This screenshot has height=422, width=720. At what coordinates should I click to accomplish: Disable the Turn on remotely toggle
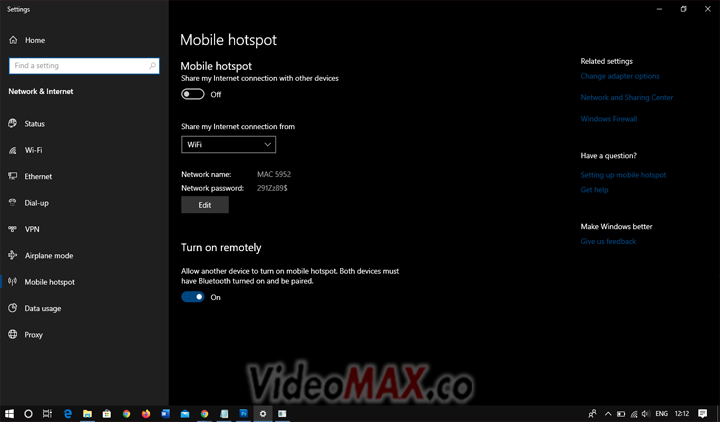pyautogui.click(x=193, y=297)
